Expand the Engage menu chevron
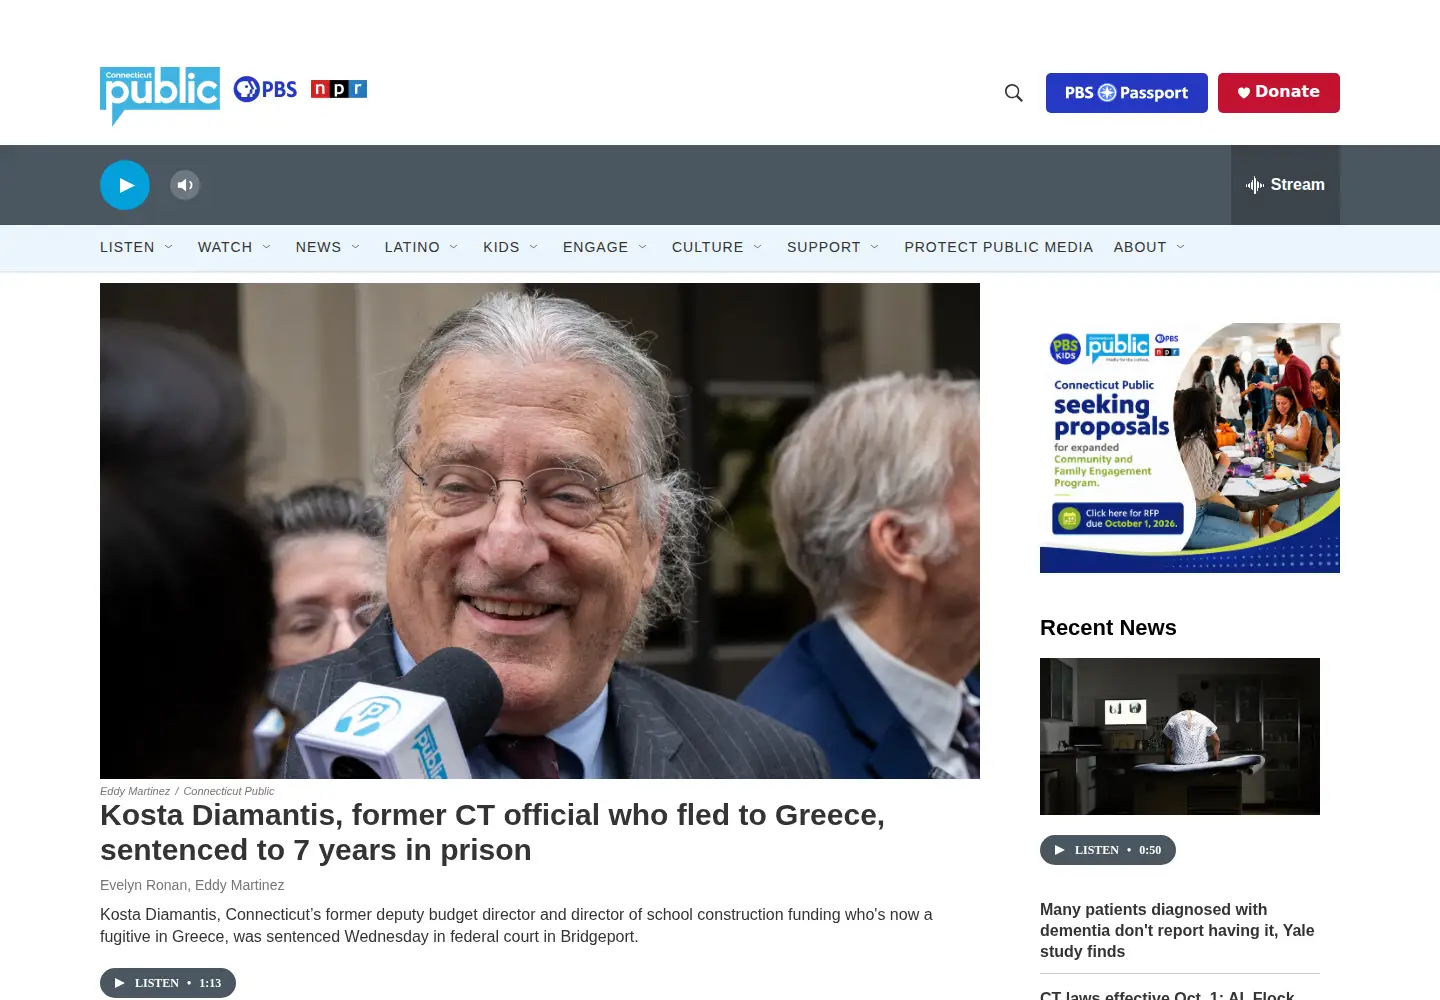This screenshot has width=1440, height=1000. [x=643, y=247]
